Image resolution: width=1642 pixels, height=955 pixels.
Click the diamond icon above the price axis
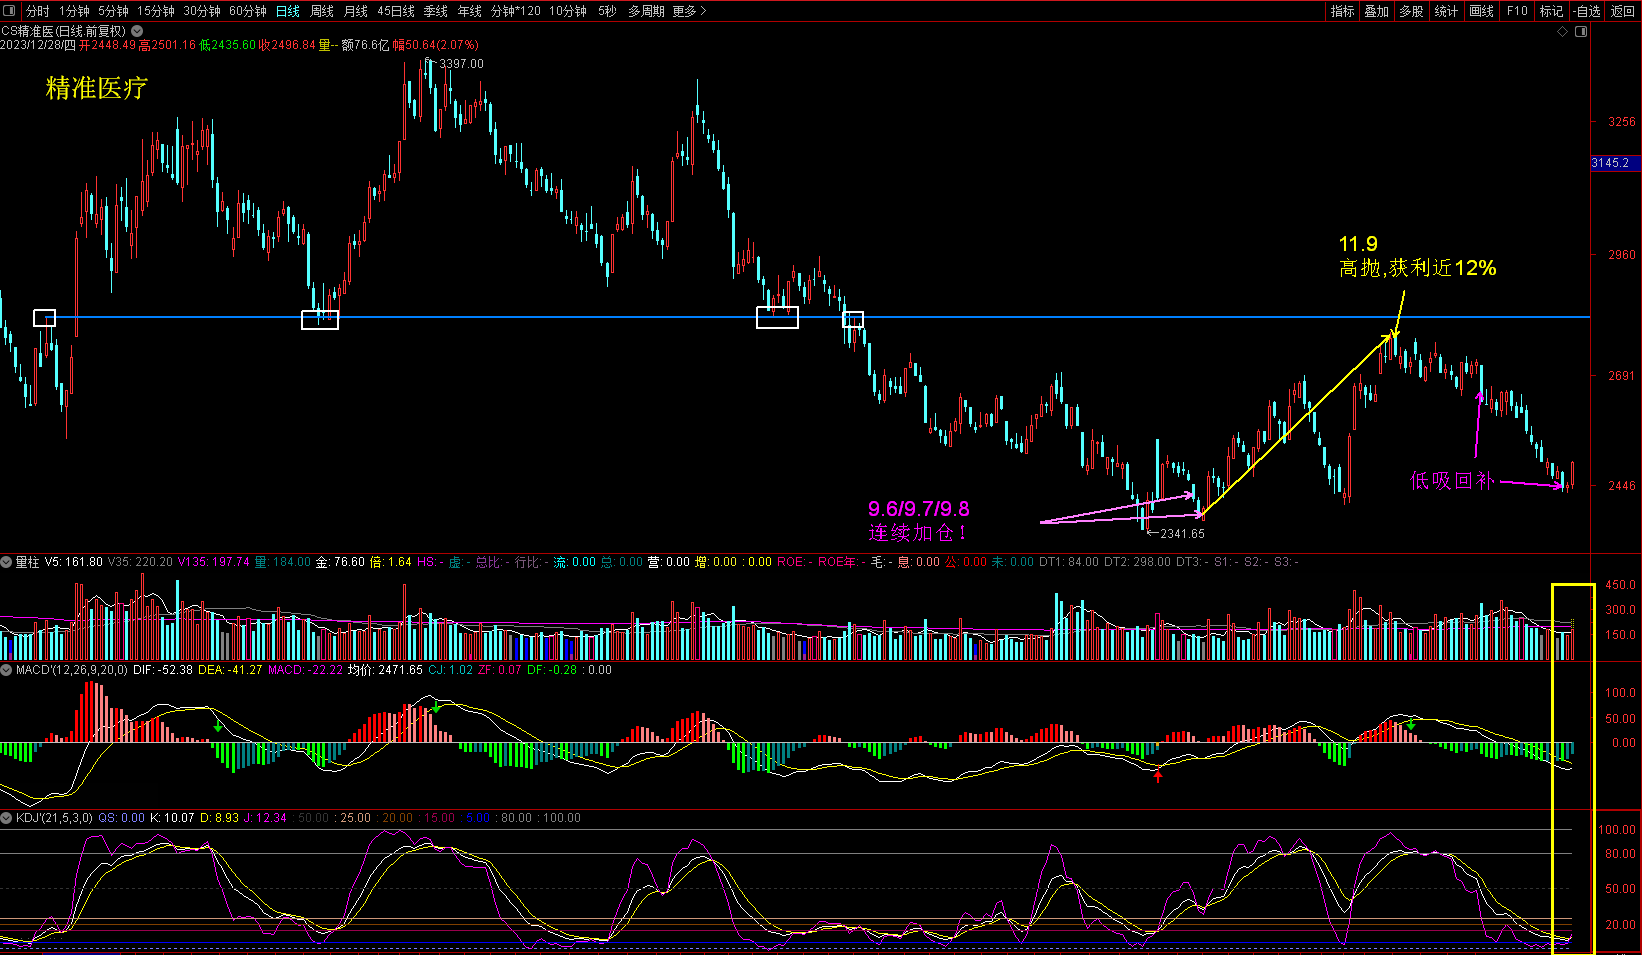click(1563, 32)
